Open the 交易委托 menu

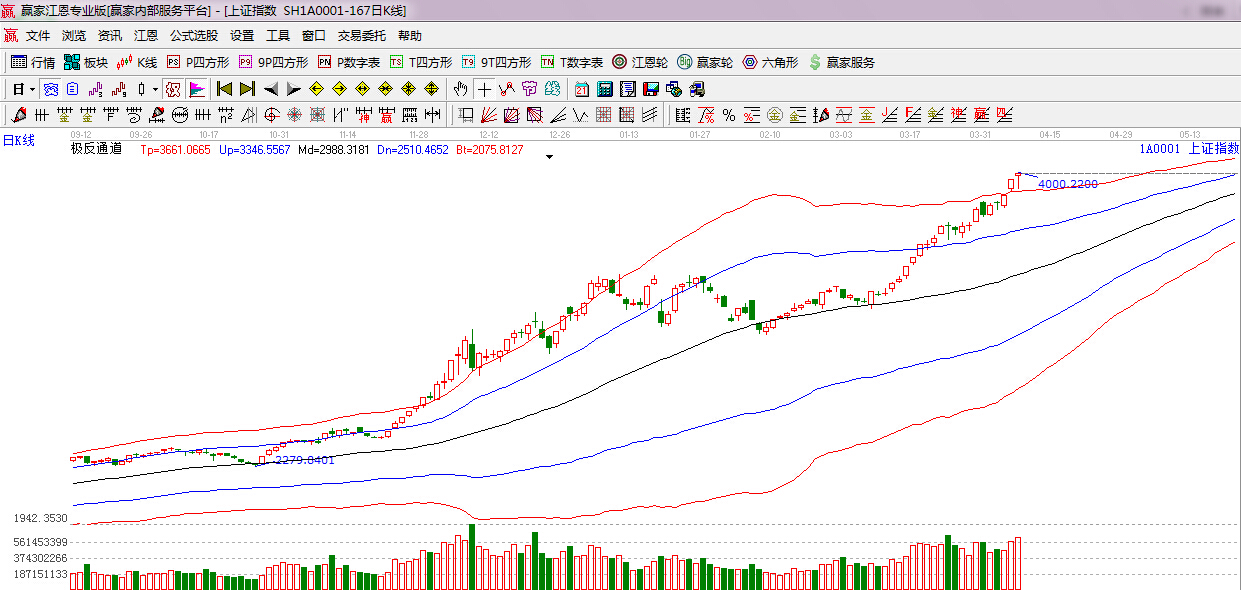click(361, 36)
